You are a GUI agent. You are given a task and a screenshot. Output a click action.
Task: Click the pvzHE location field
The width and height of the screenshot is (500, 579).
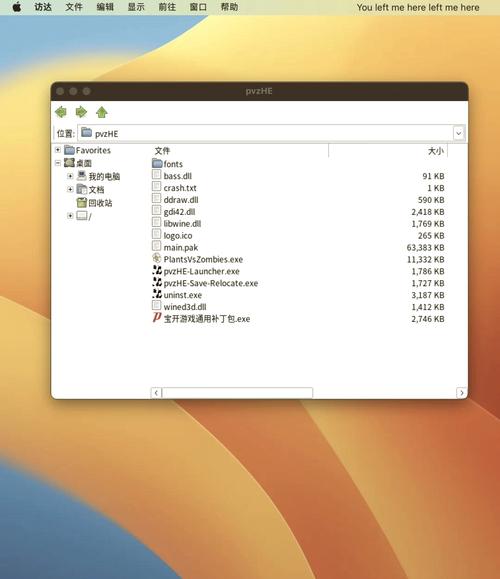(x=266, y=133)
